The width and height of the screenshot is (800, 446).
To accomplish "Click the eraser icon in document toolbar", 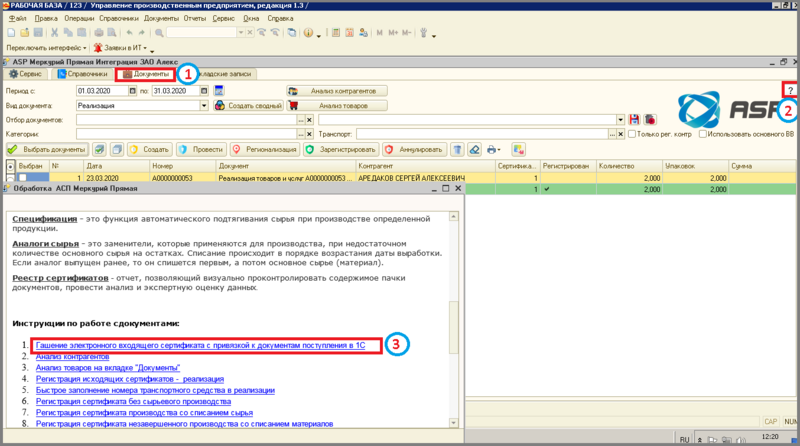I will (472, 149).
